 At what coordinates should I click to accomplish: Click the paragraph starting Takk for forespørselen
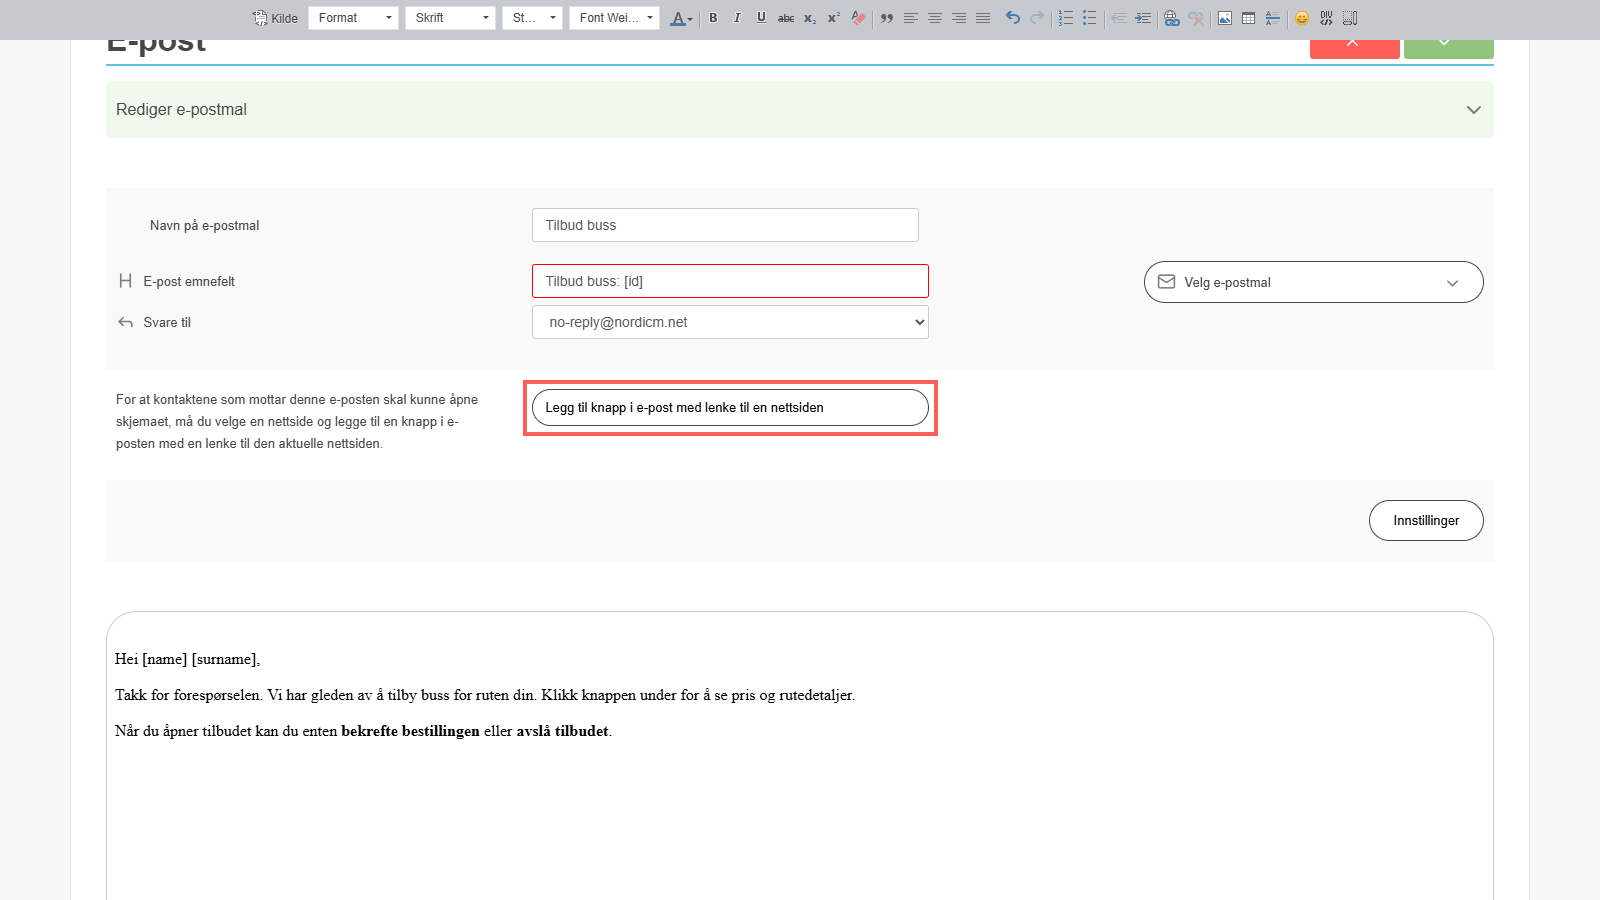click(x=485, y=695)
